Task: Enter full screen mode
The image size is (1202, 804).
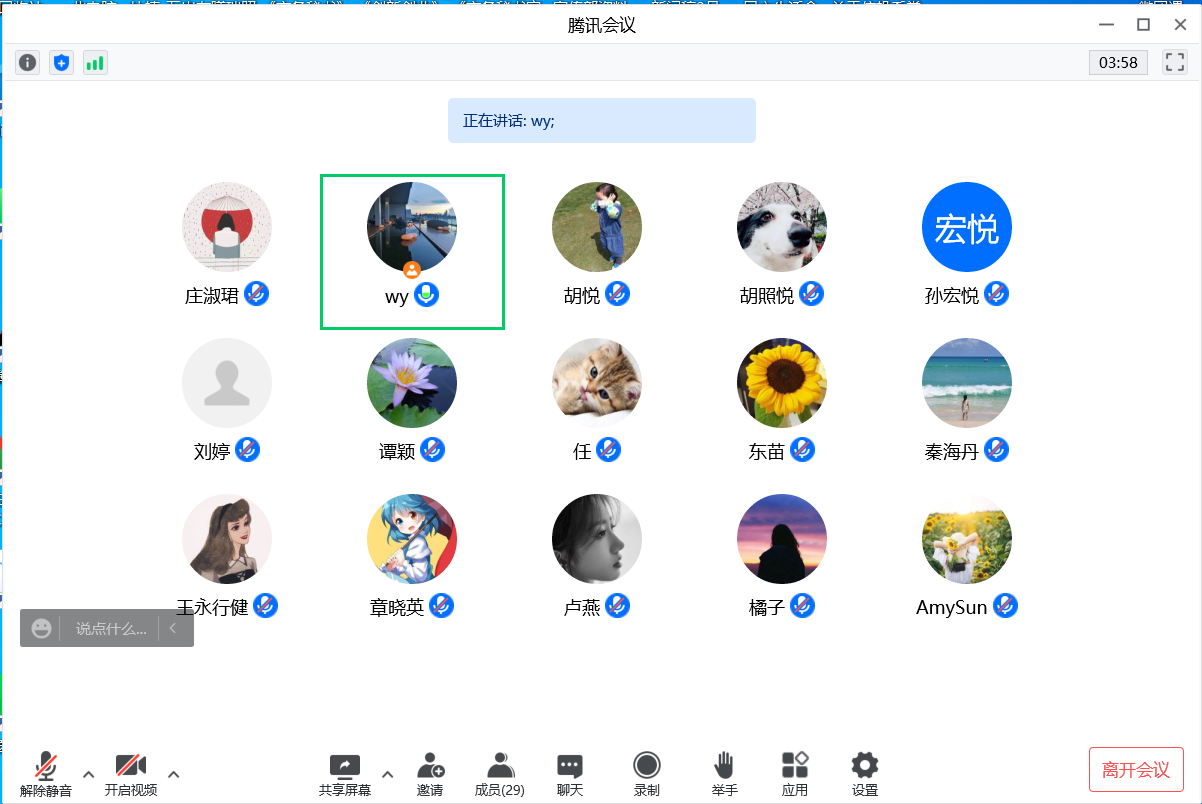Action: tap(1175, 62)
